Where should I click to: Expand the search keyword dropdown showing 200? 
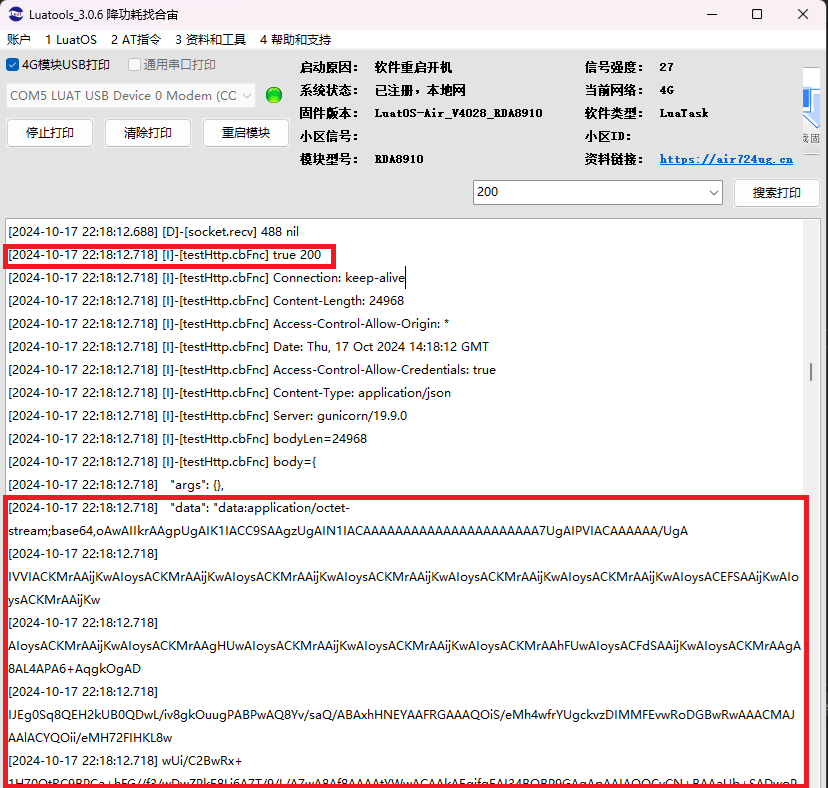coord(713,192)
